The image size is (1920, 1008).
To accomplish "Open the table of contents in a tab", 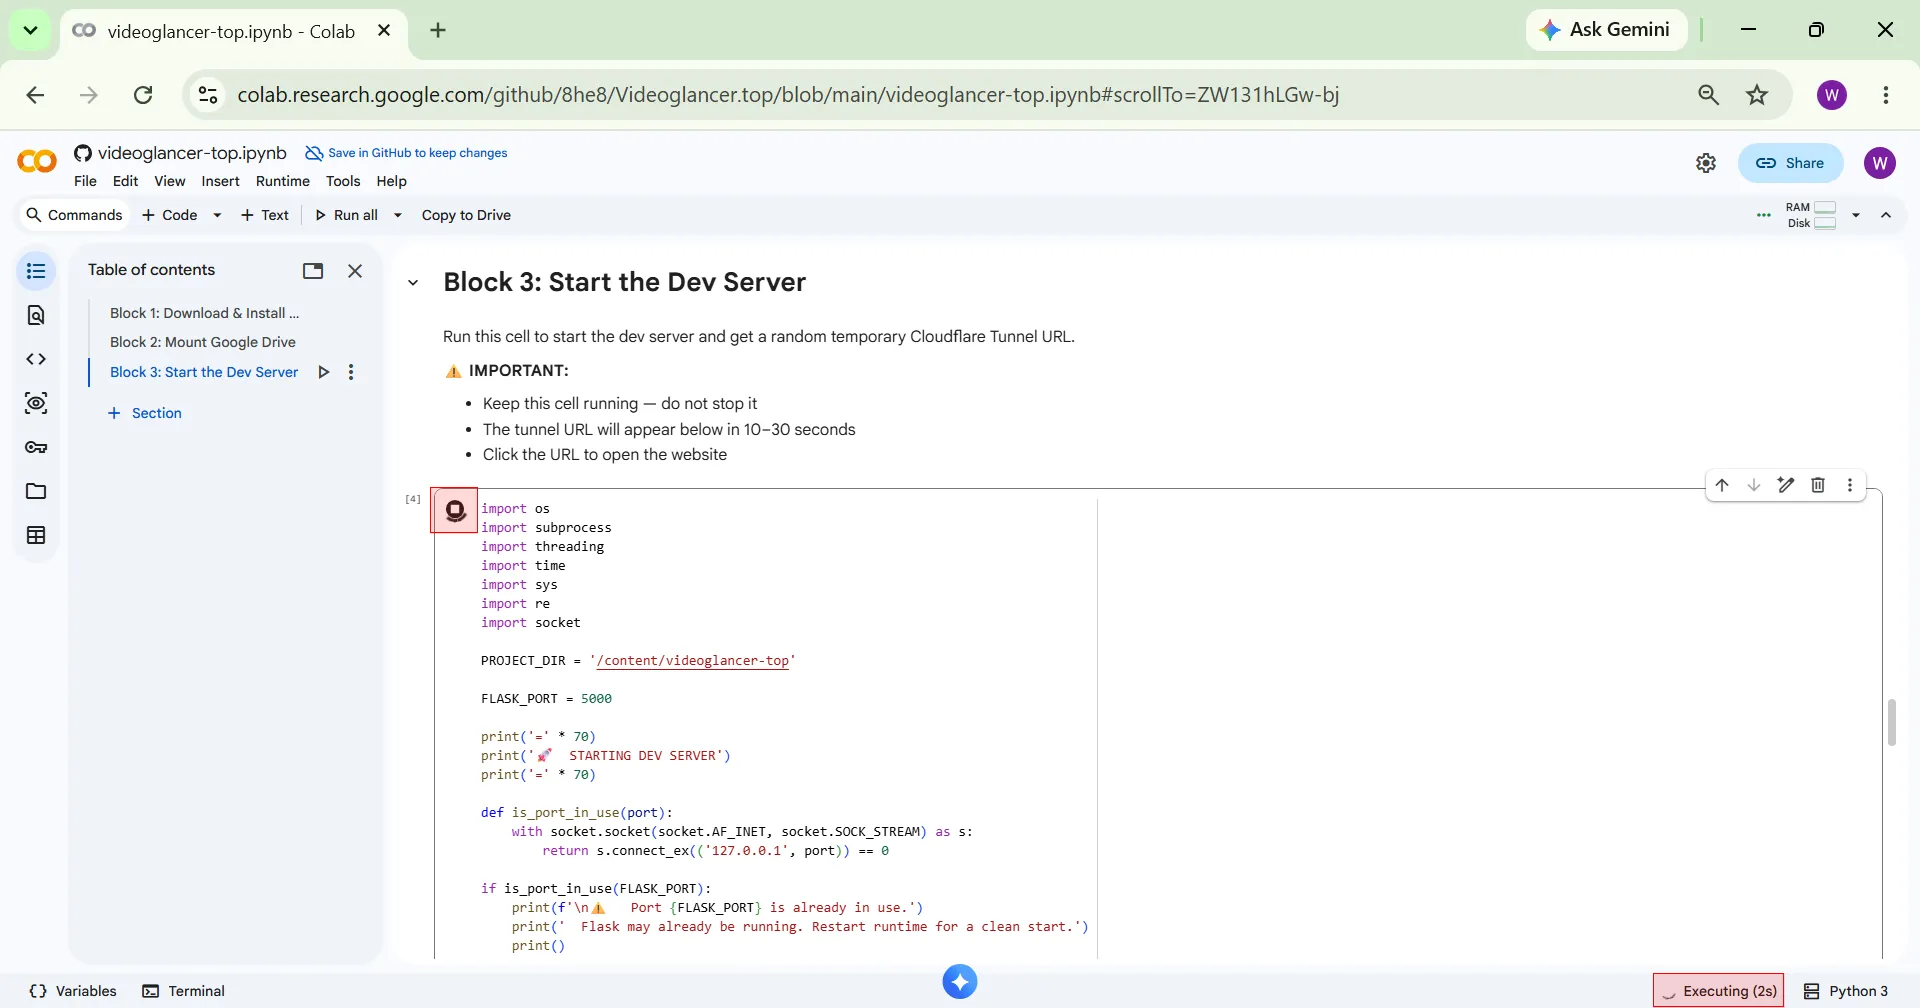I will (x=313, y=271).
